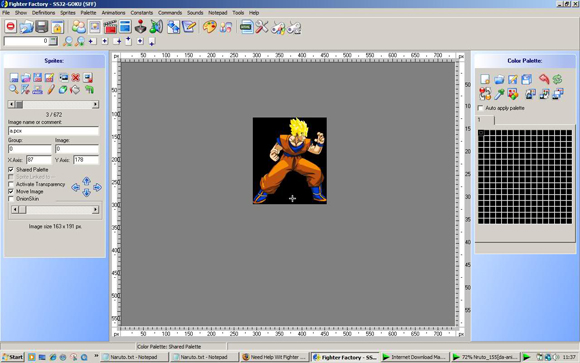This screenshot has width=580, height=363.
Task: Click the green undo arrow in Sprites panel
Action: (x=89, y=89)
